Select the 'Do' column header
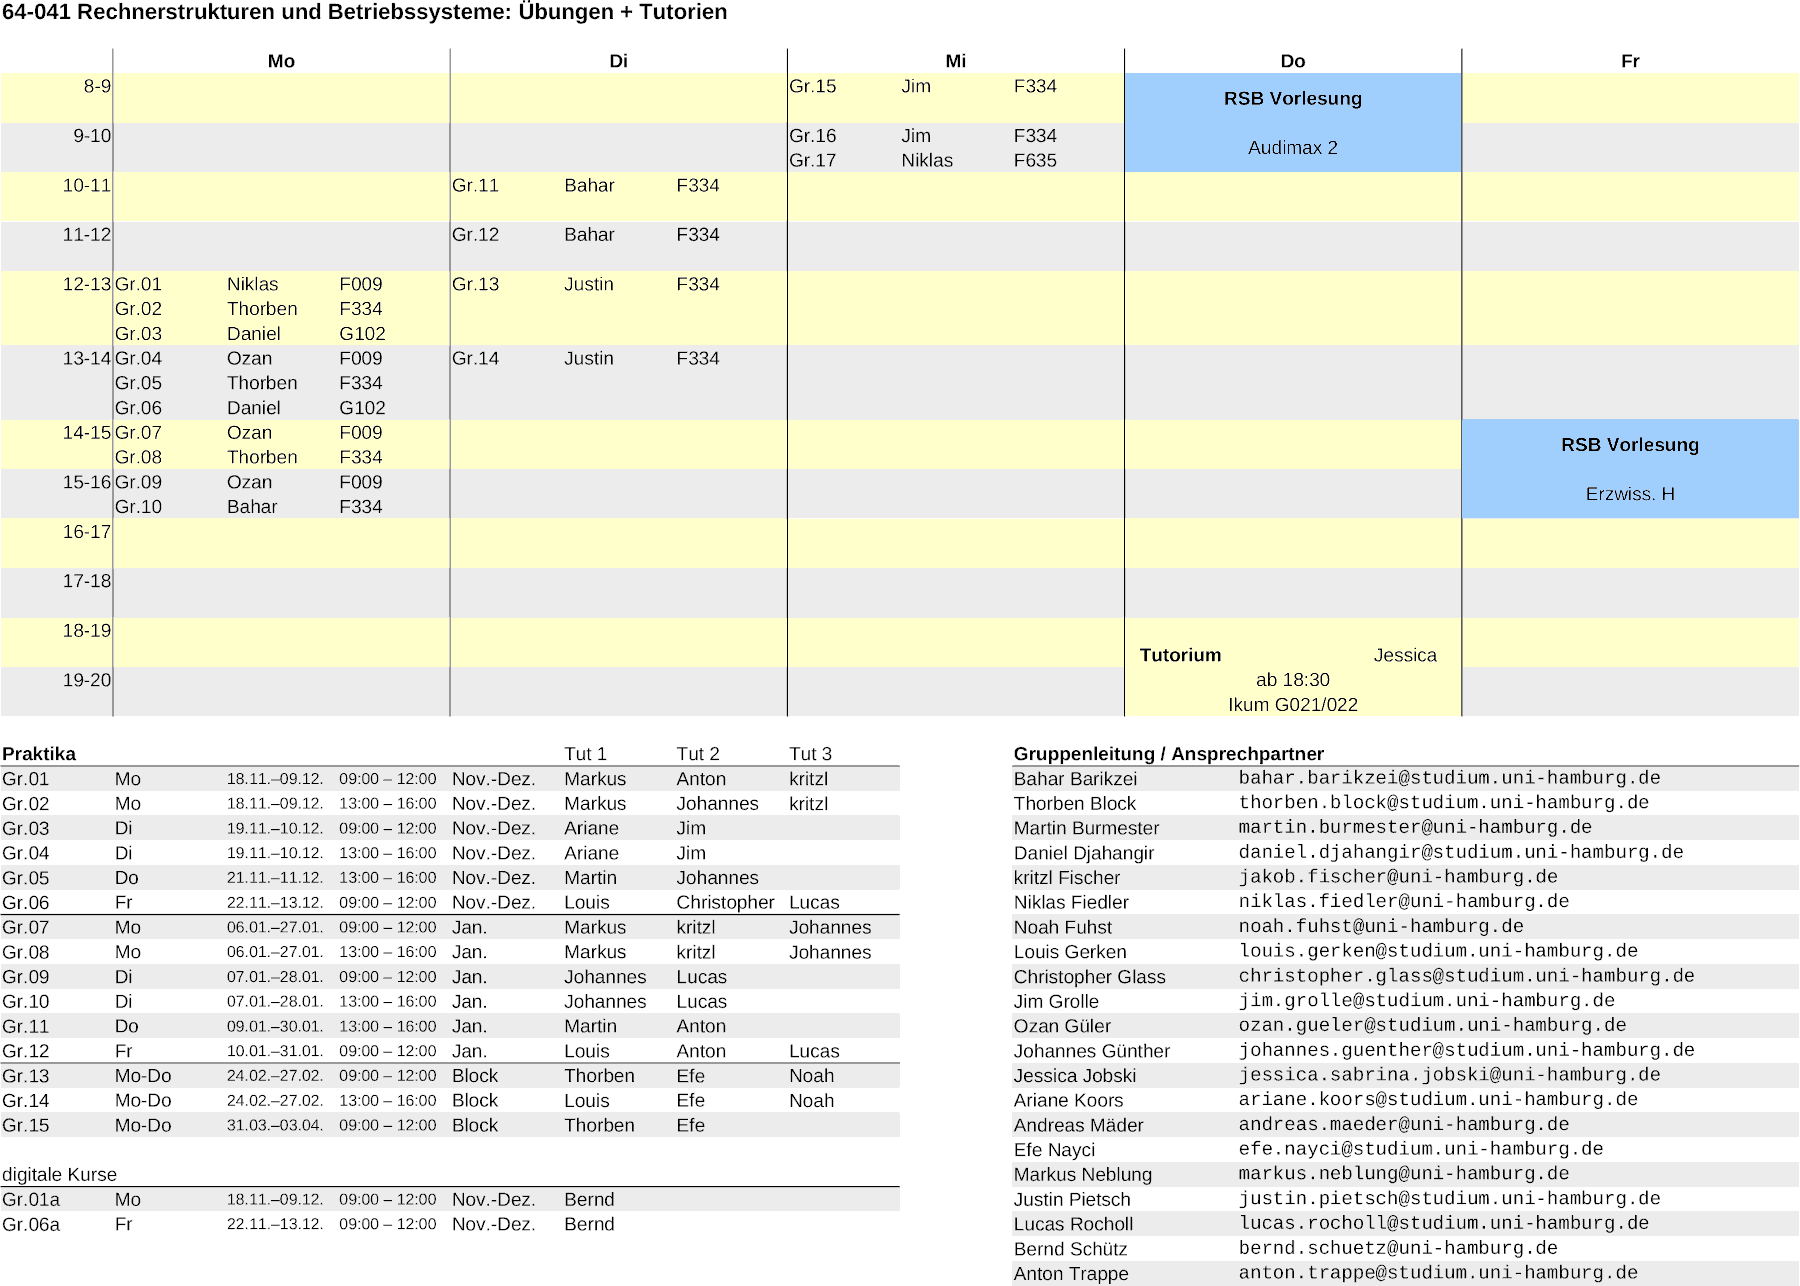1800x1286 pixels. (1292, 61)
